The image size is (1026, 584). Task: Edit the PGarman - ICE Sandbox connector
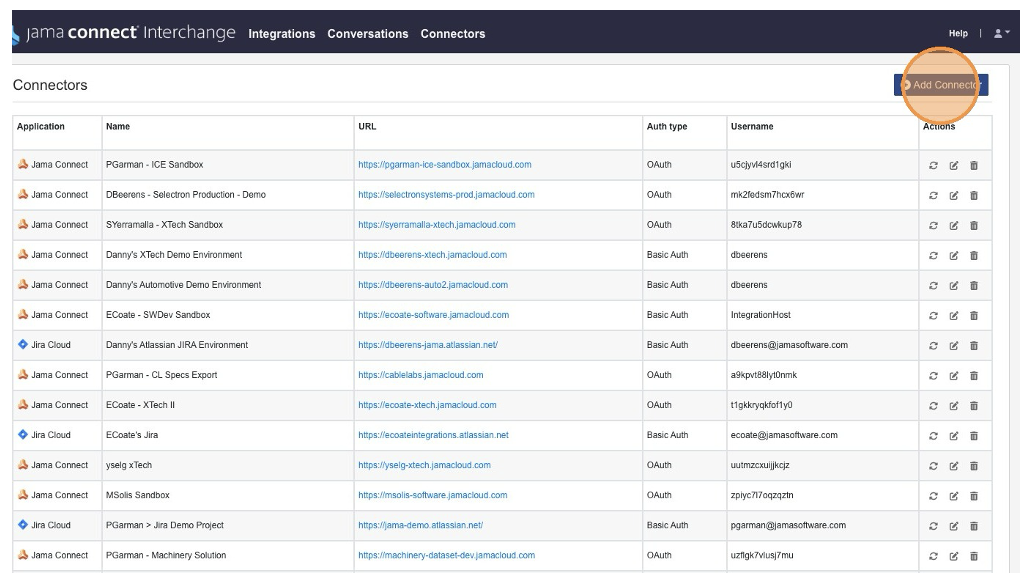pos(953,165)
